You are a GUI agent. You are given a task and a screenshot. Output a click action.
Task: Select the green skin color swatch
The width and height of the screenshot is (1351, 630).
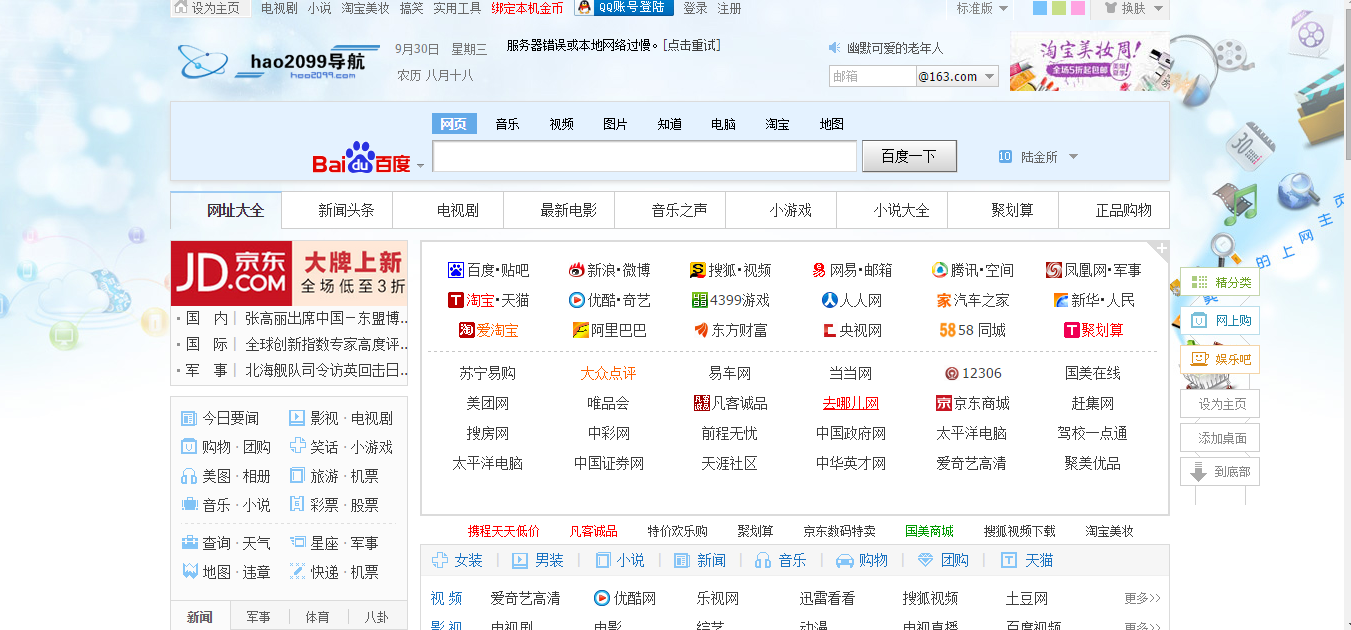(x=1059, y=8)
